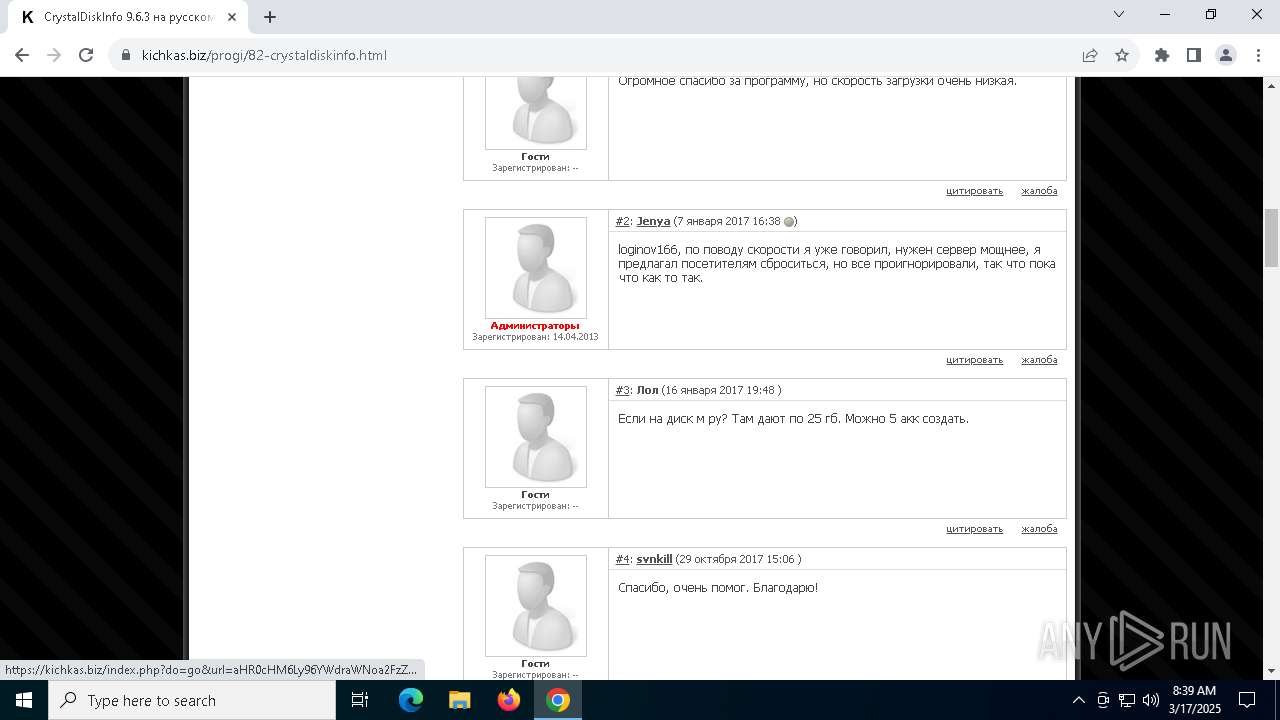The height and width of the screenshot is (720, 1280).
Task: Open comment permalink #3
Action: pos(623,390)
